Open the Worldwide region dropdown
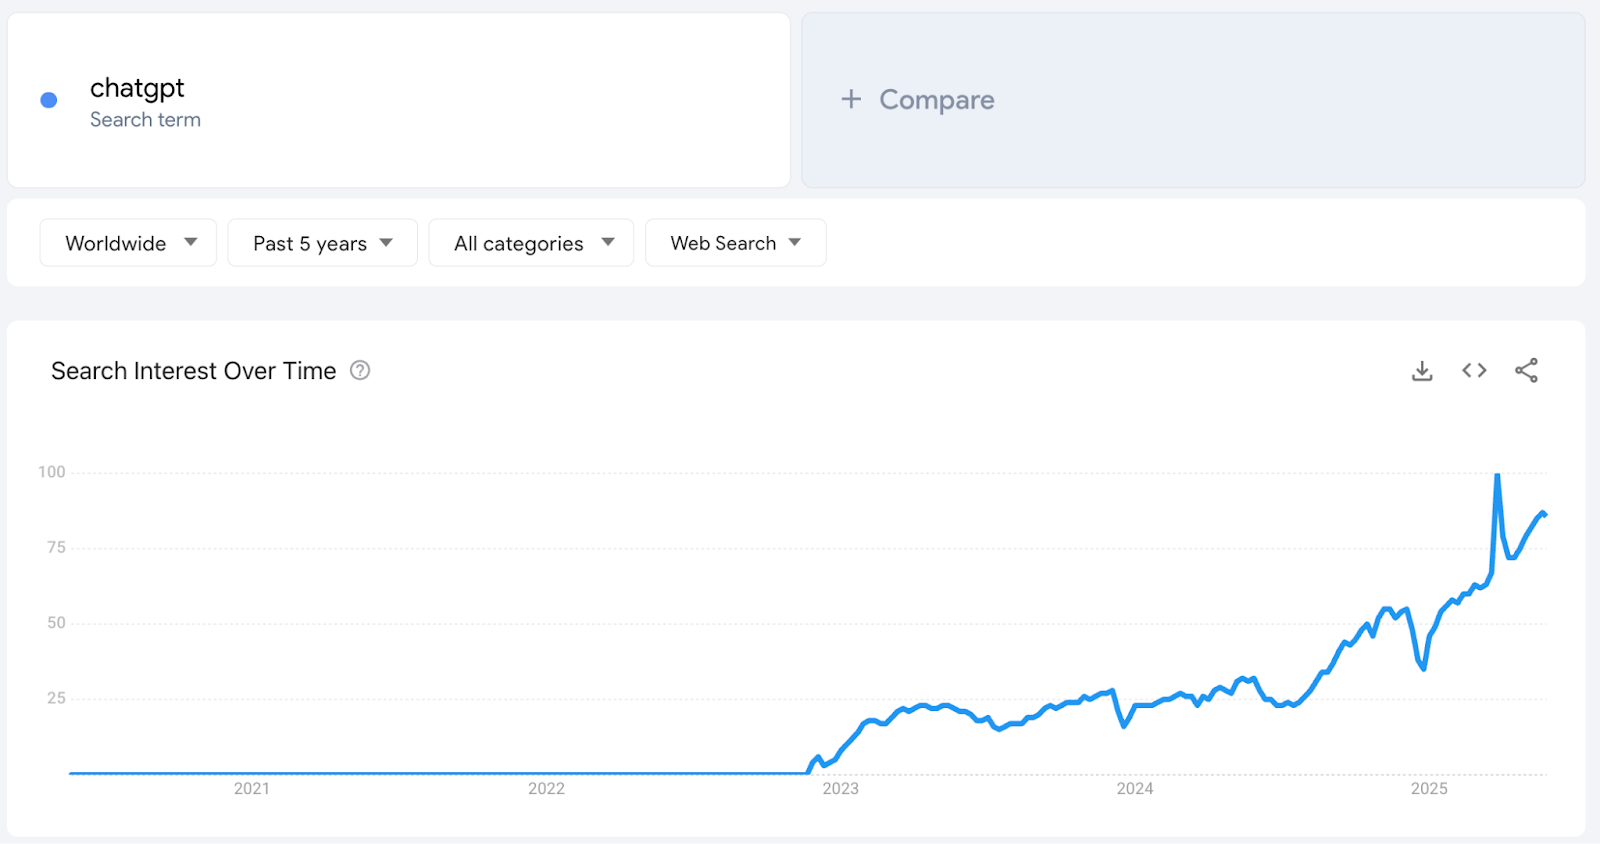This screenshot has height=844, width=1600. click(x=128, y=242)
